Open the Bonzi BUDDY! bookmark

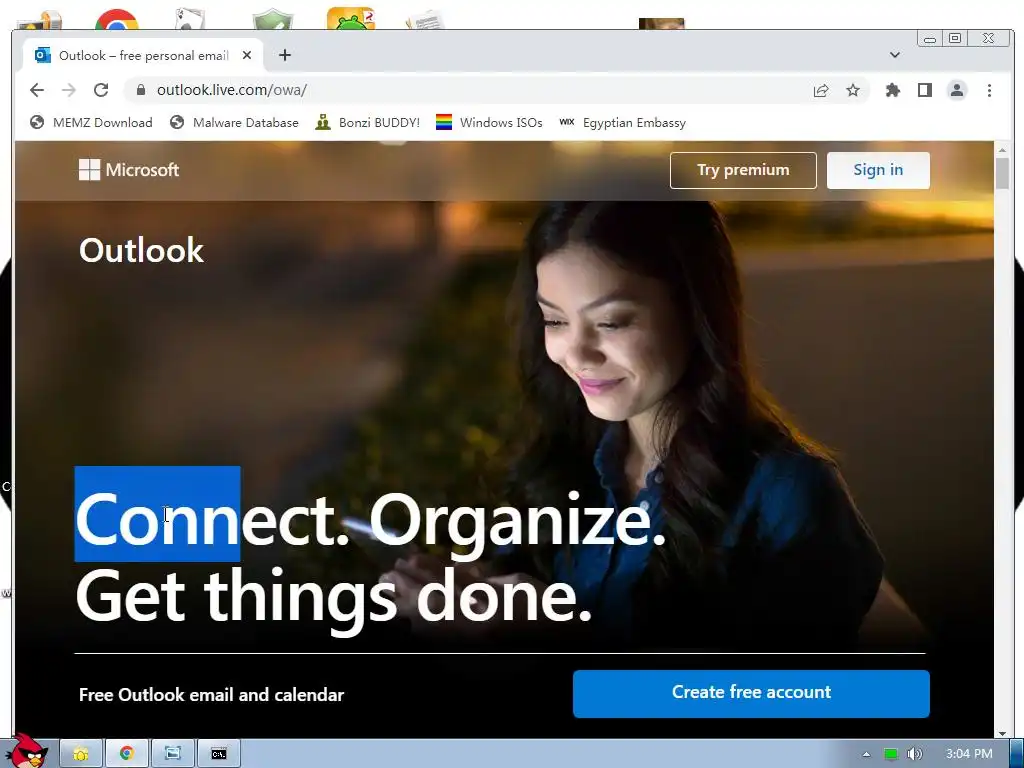coord(368,123)
